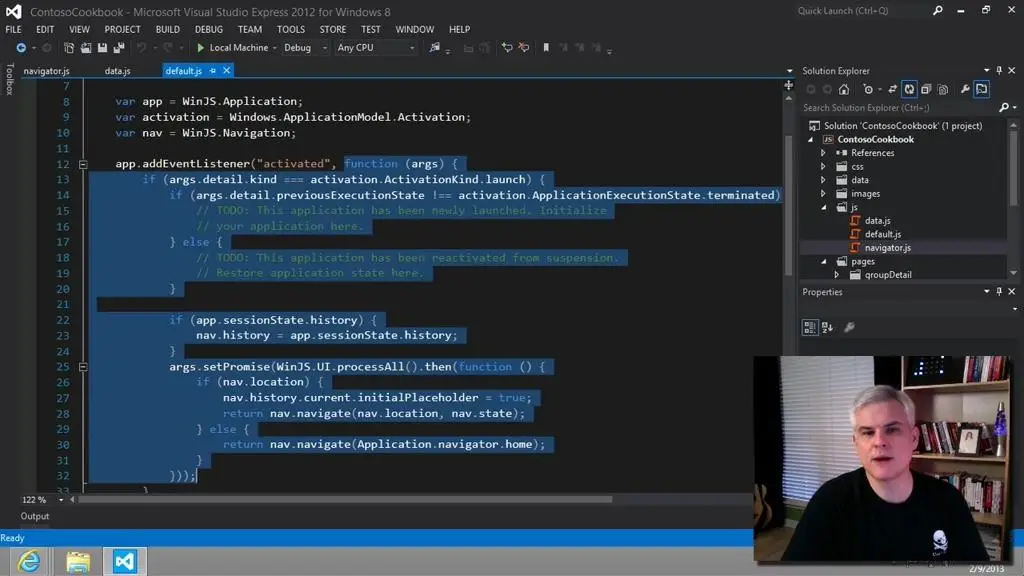The width and height of the screenshot is (1024, 576).
Task: Open the FILE menu
Action: (13, 29)
